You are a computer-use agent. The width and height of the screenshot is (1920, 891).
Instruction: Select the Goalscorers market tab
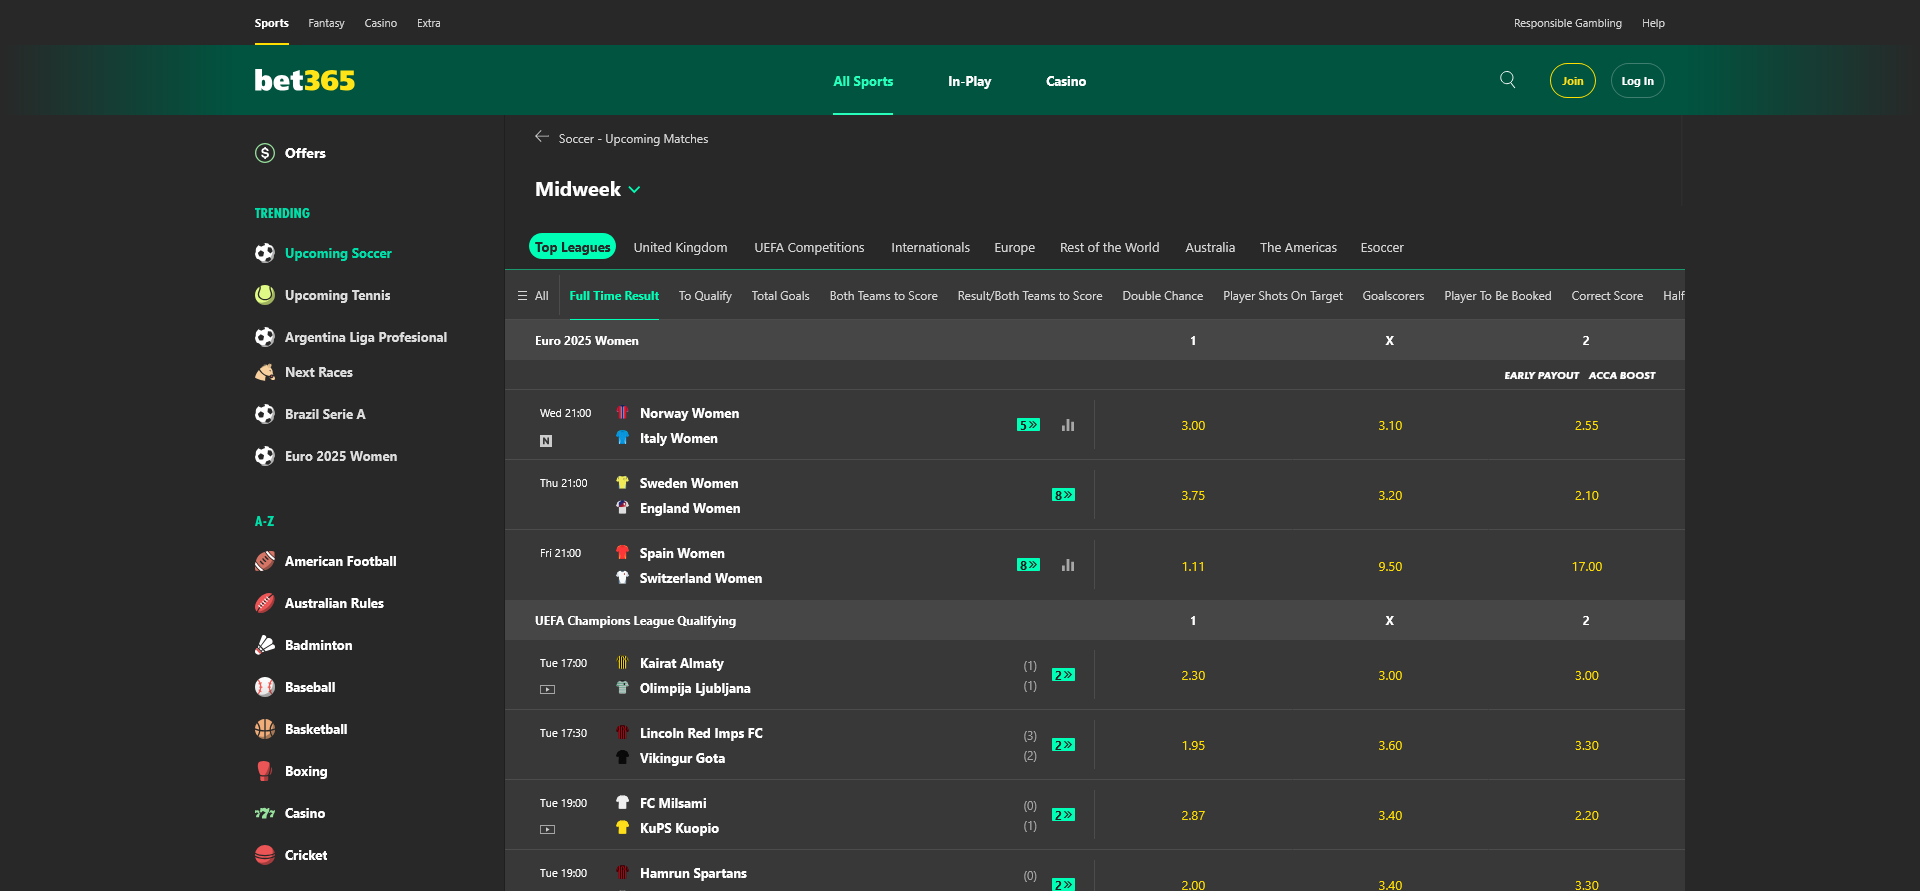1393,296
